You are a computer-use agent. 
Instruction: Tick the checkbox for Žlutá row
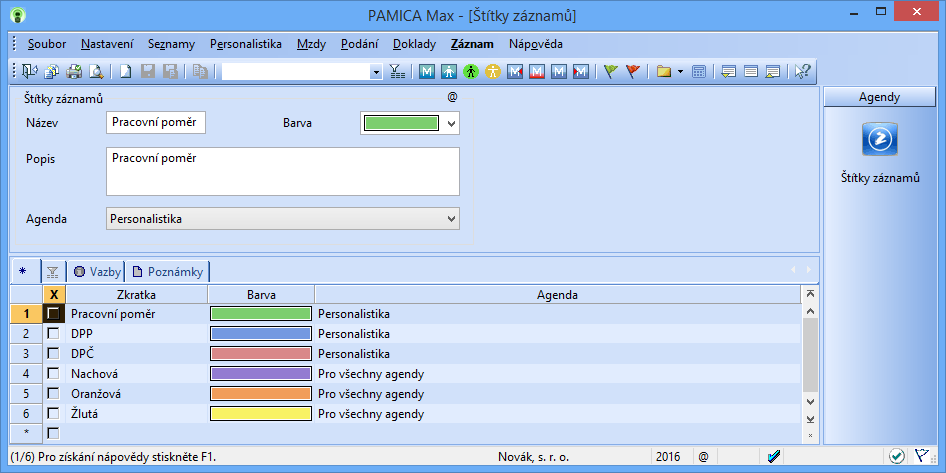[x=54, y=413]
